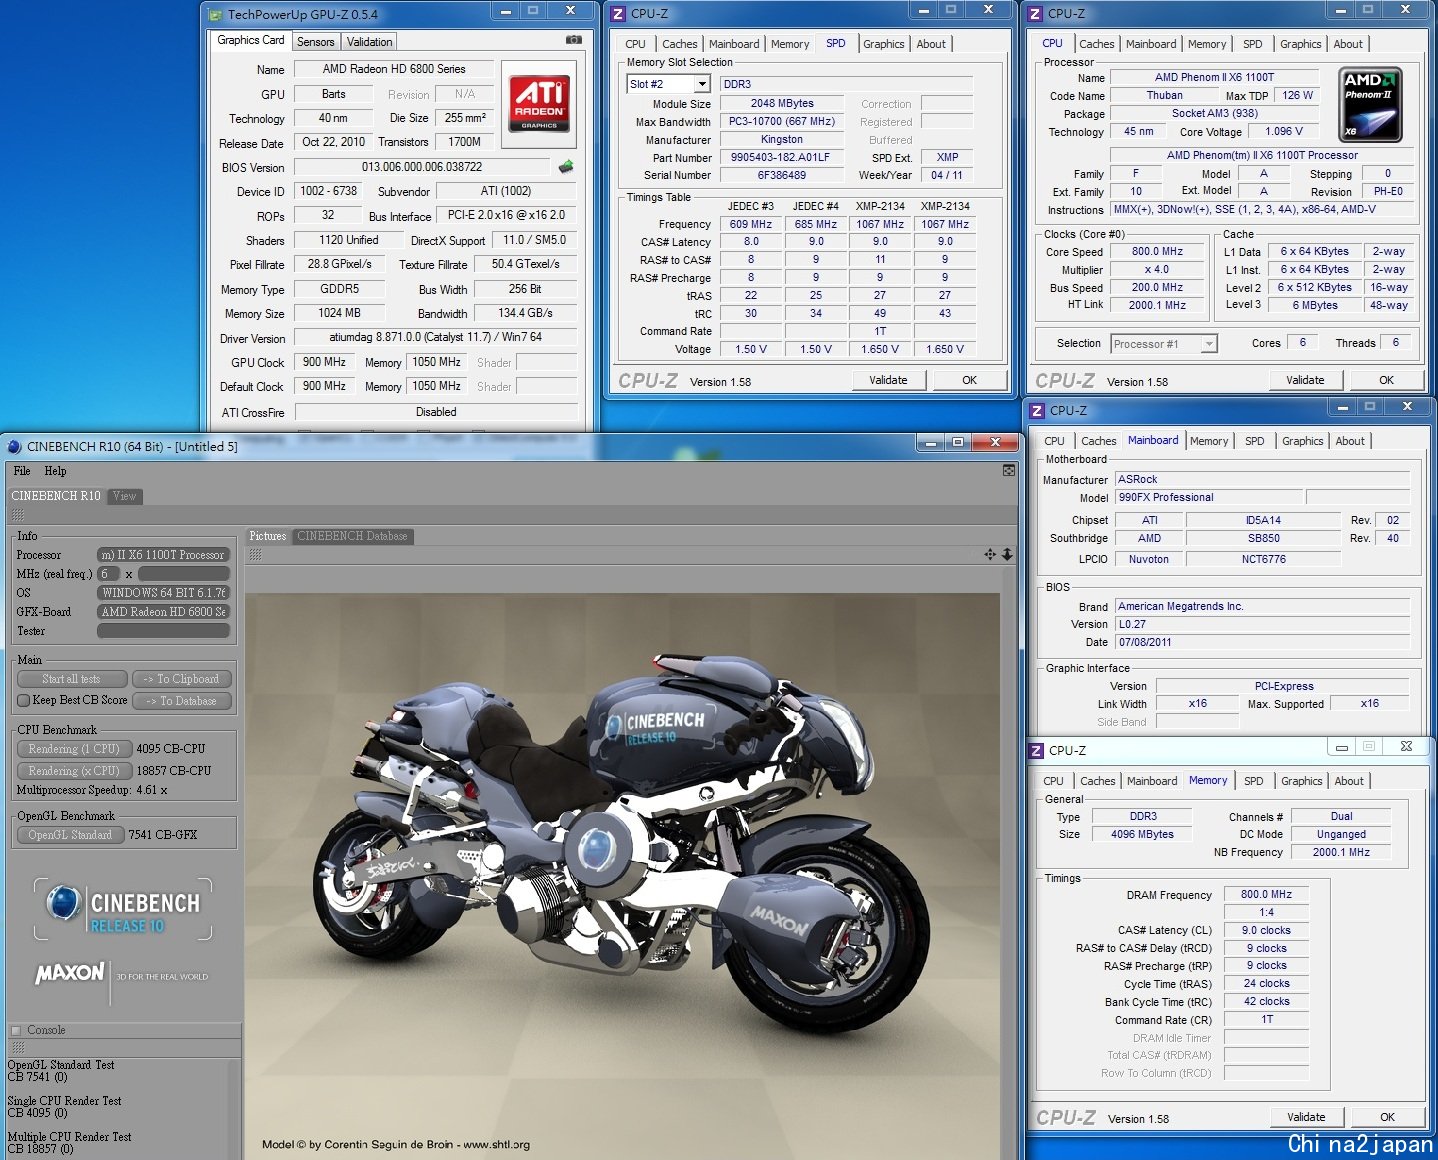Toggle the Keep Best CB Score checkbox

23,700
